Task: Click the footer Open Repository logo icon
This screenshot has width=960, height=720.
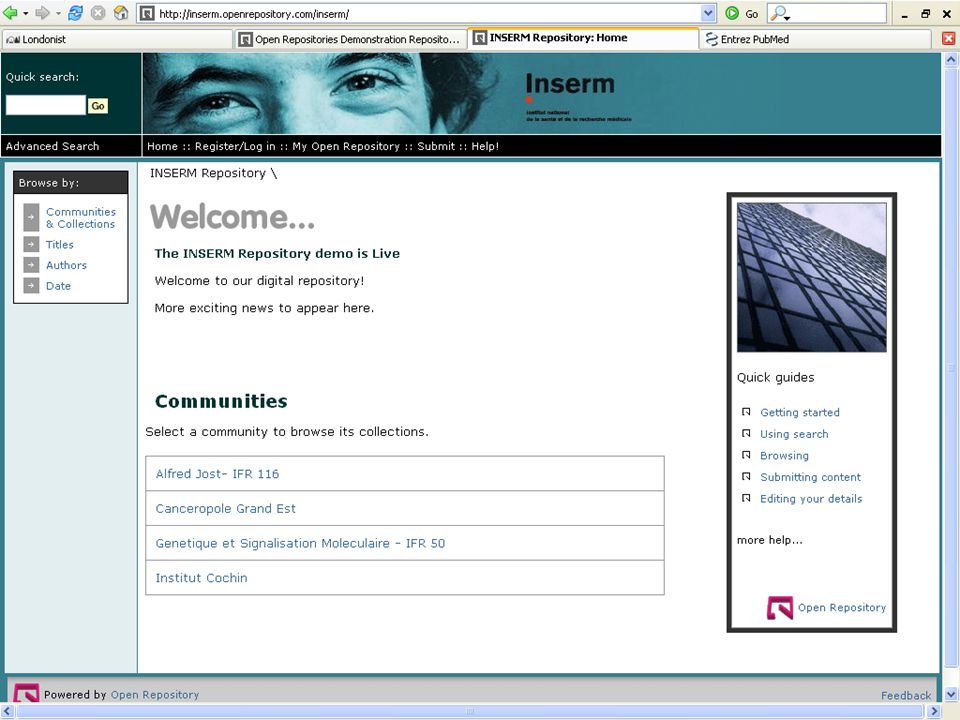Action: click(26, 693)
